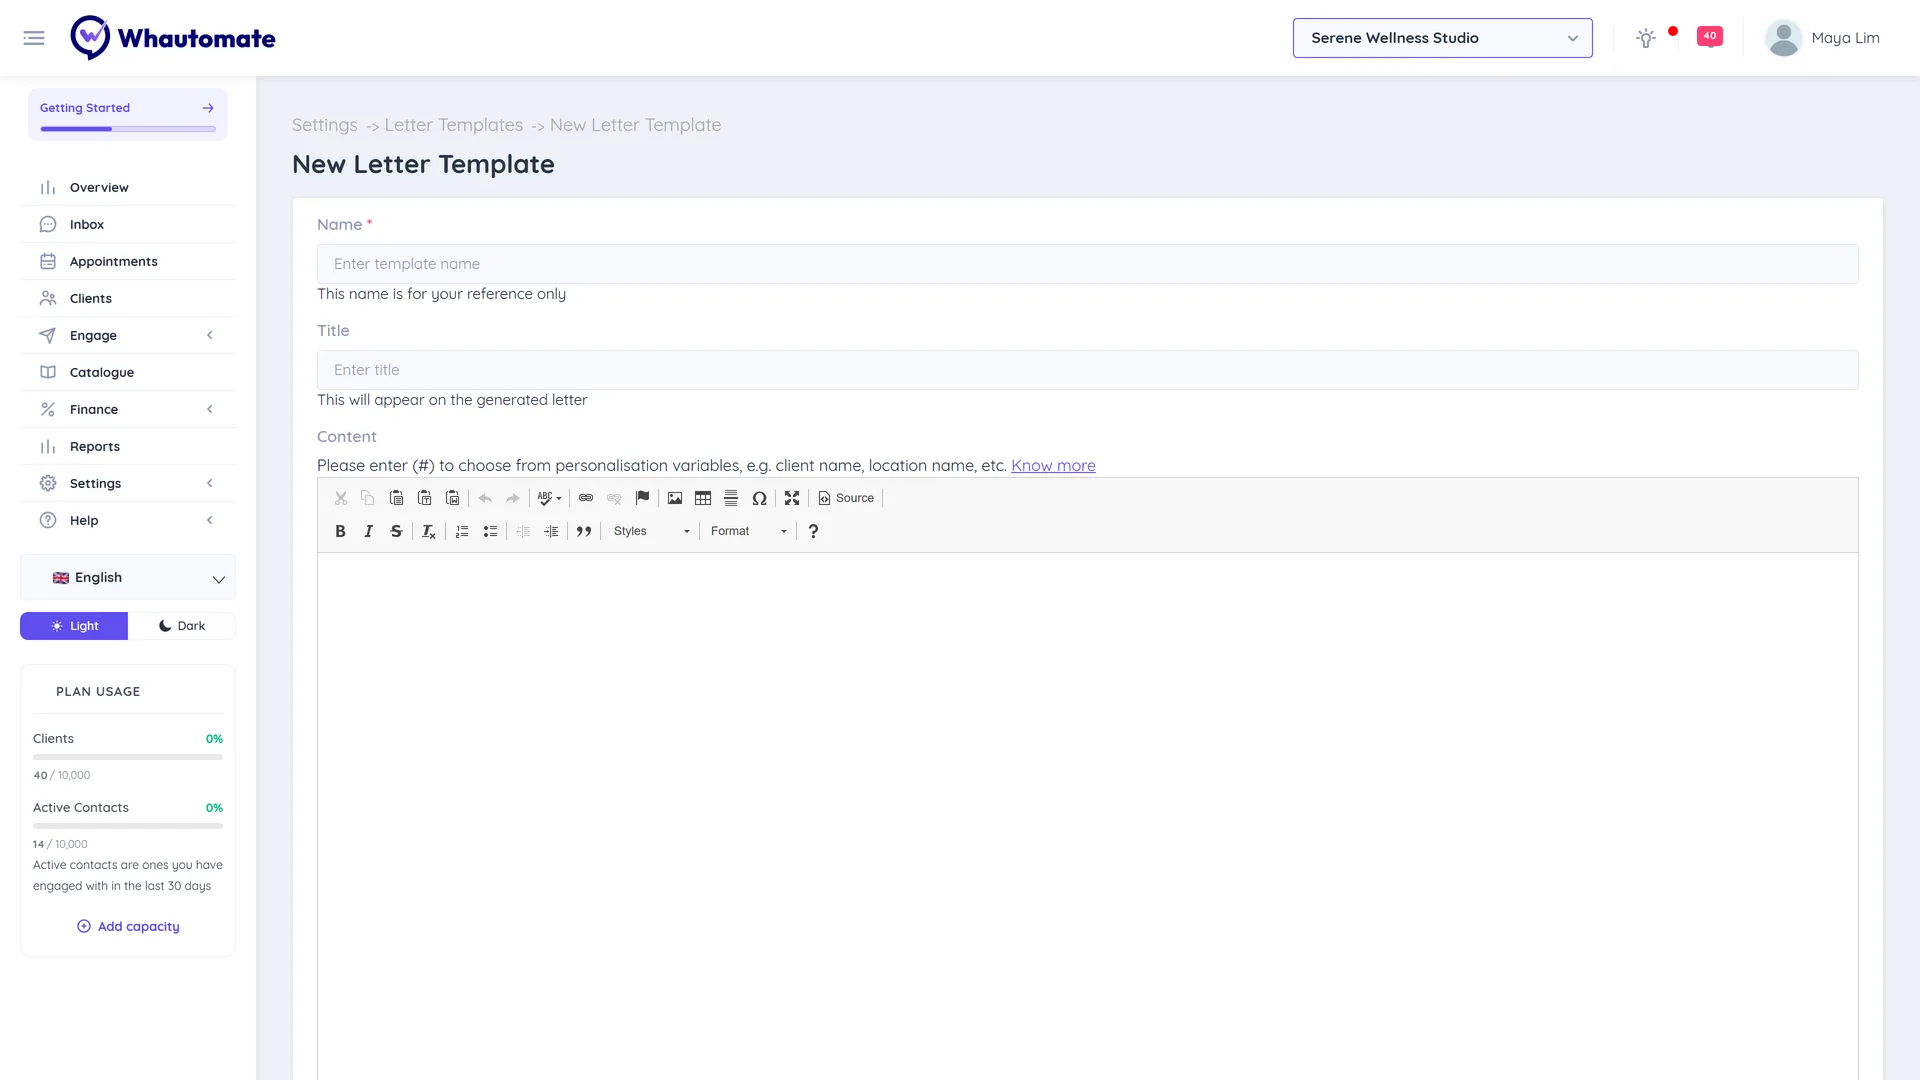Click Letter Templates in the breadcrumb
The width and height of the screenshot is (1920, 1080).
click(x=453, y=125)
